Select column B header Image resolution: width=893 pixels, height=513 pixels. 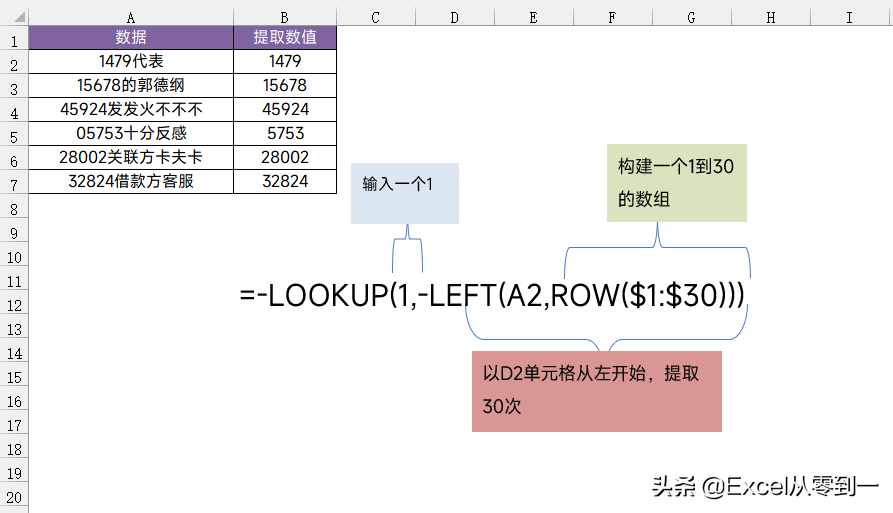click(285, 17)
